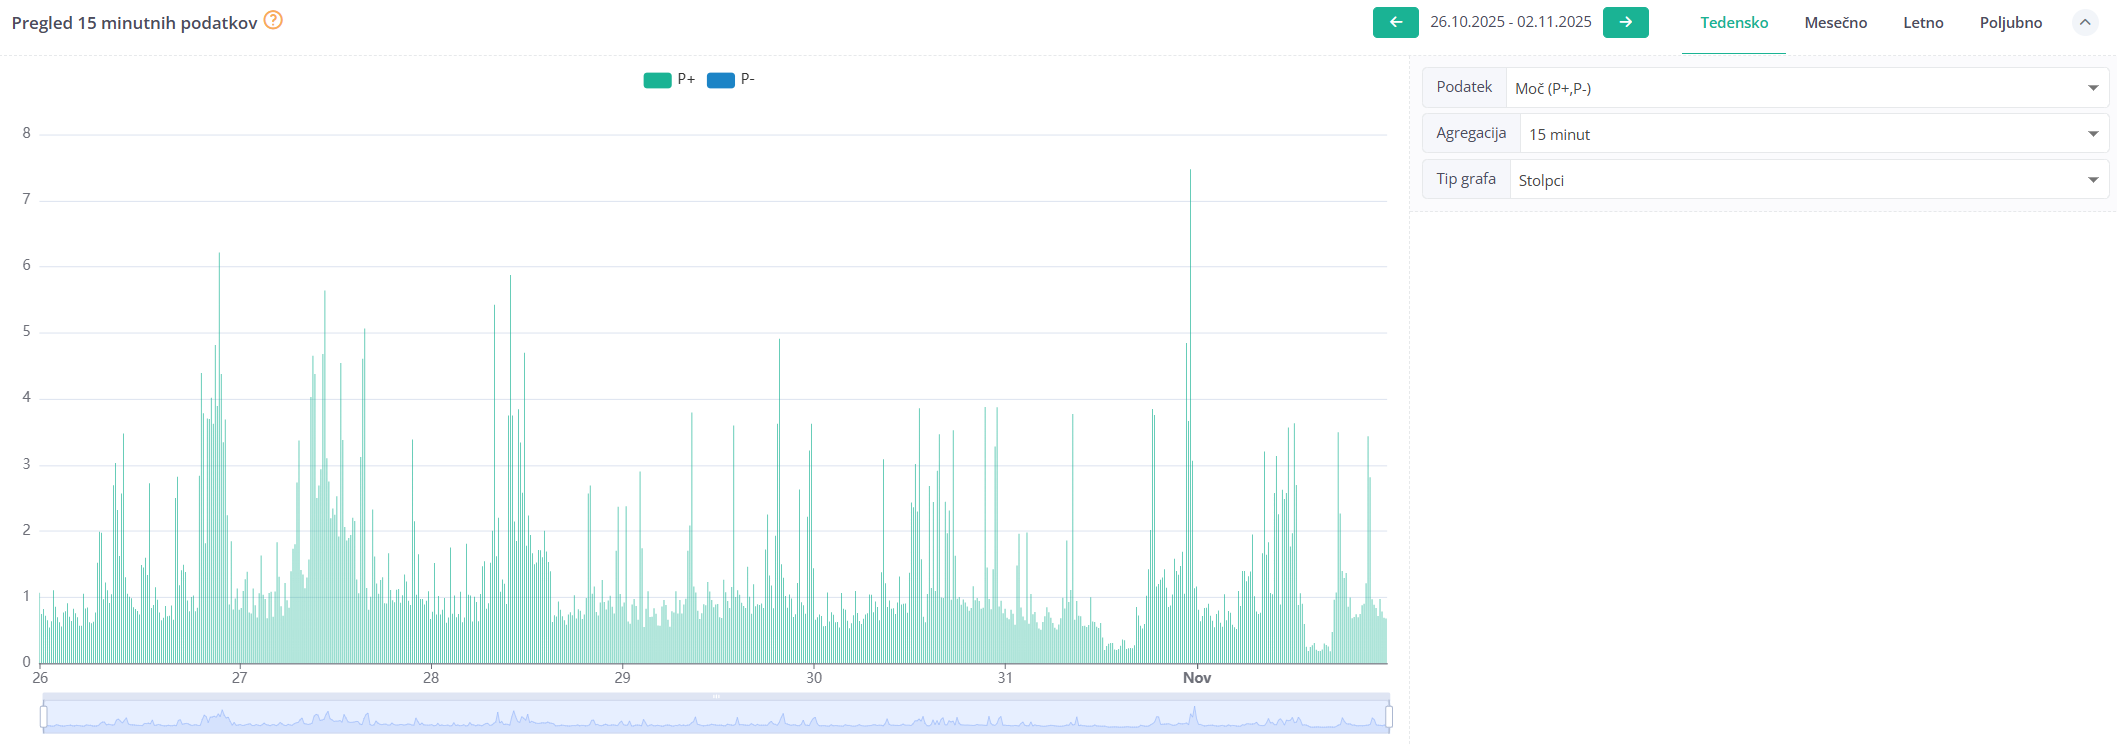2117x745 pixels.
Task: Click the left handle of range slider
Action: click(x=44, y=716)
